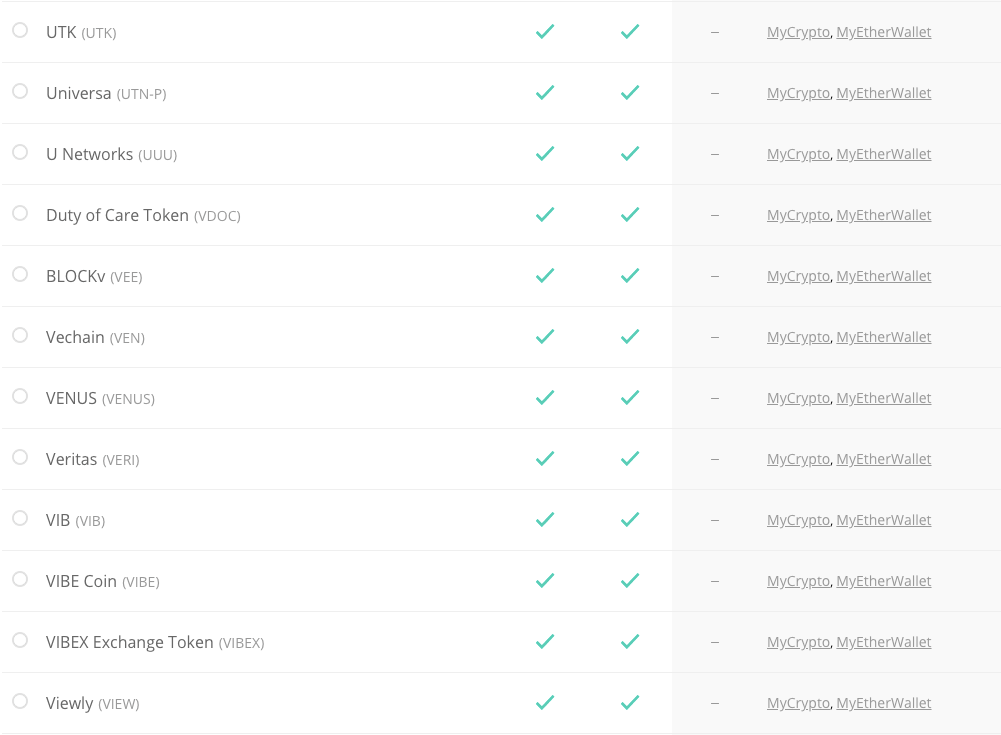Open MyCrypto link in UTK row

coord(798,32)
